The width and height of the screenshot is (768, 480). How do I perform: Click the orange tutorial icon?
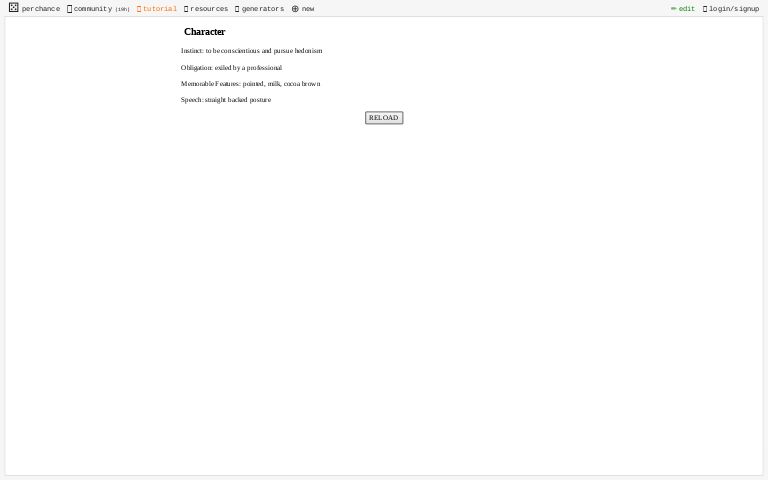click(x=139, y=9)
